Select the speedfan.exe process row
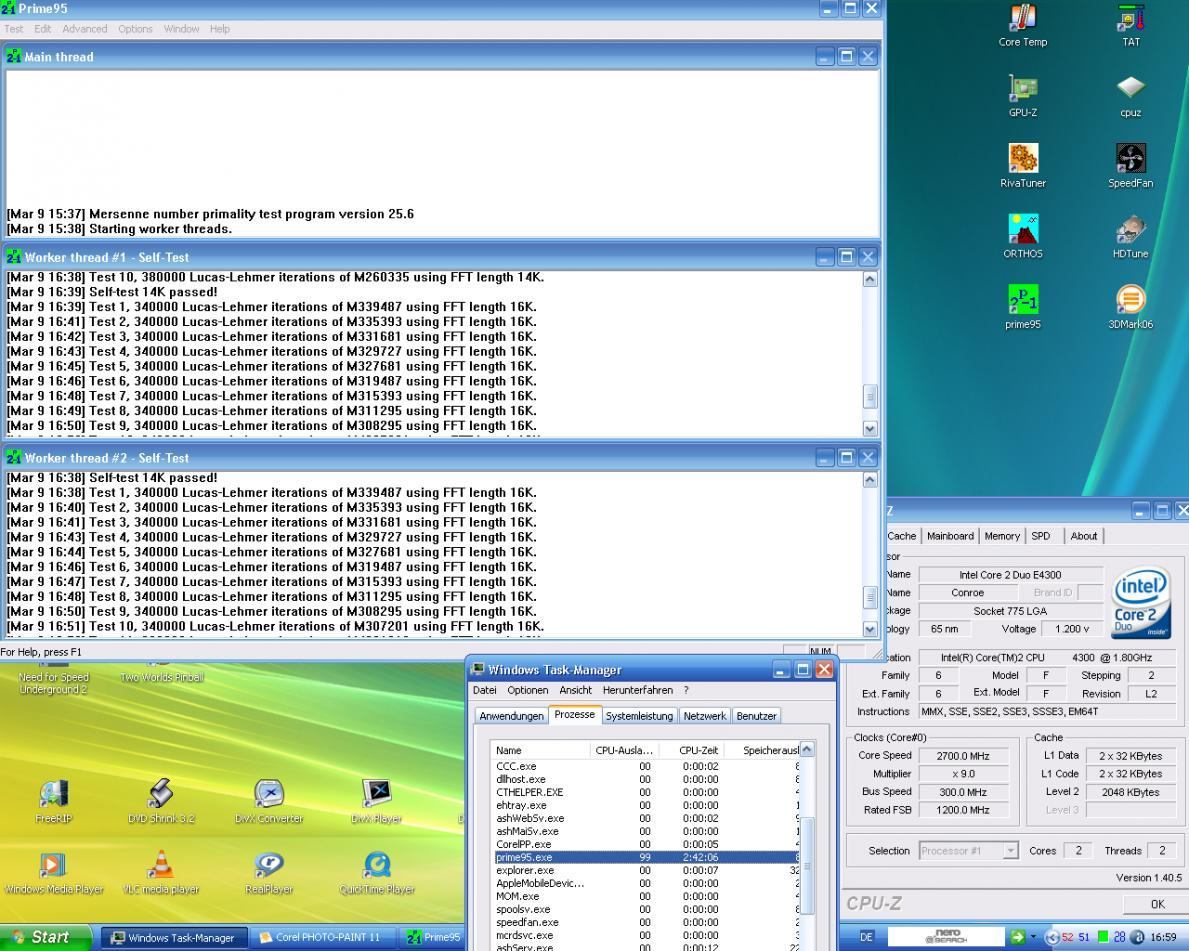The width and height of the screenshot is (1189, 951). 645,922
